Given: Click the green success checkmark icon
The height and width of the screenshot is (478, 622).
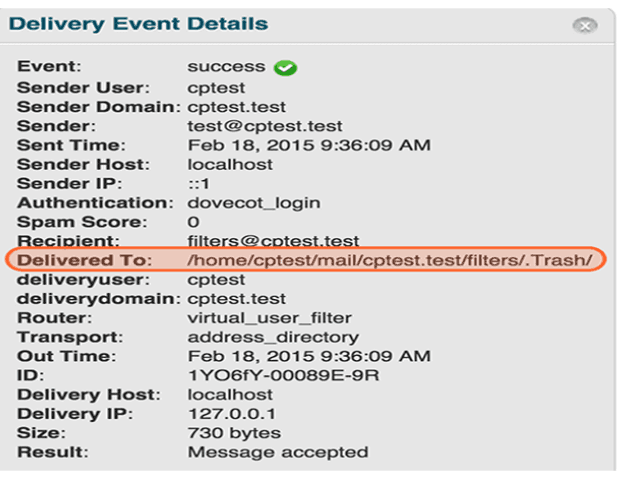Looking at the screenshot, I should (287, 69).
